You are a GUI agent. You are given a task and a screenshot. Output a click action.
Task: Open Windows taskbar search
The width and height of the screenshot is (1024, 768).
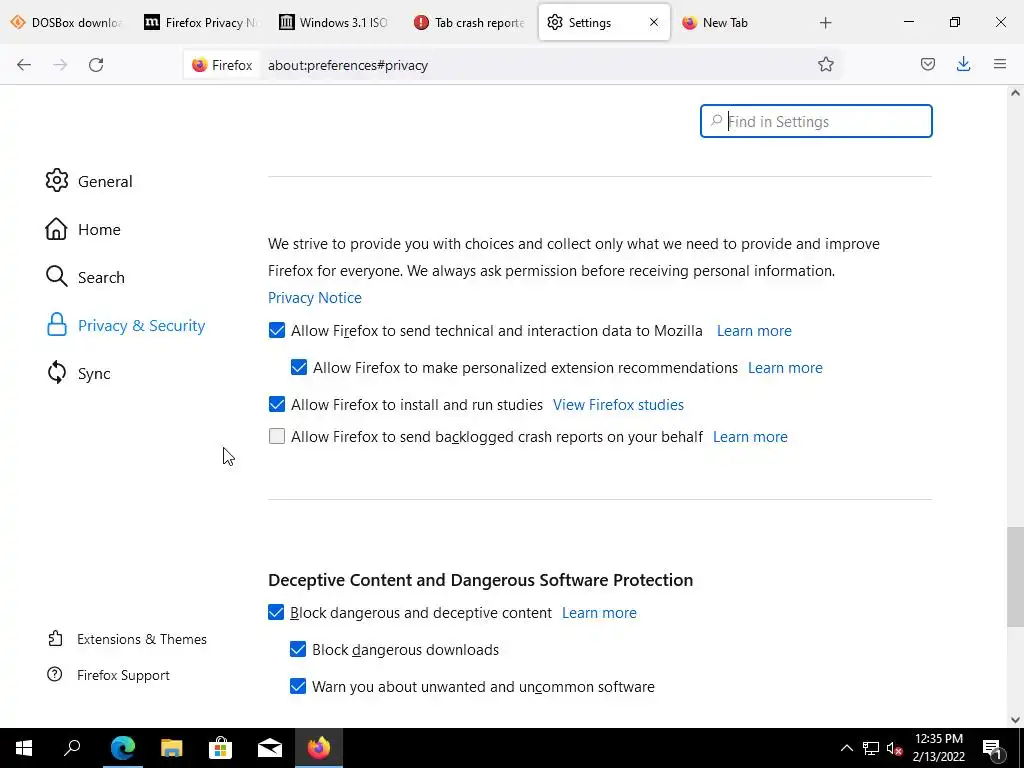pos(72,748)
